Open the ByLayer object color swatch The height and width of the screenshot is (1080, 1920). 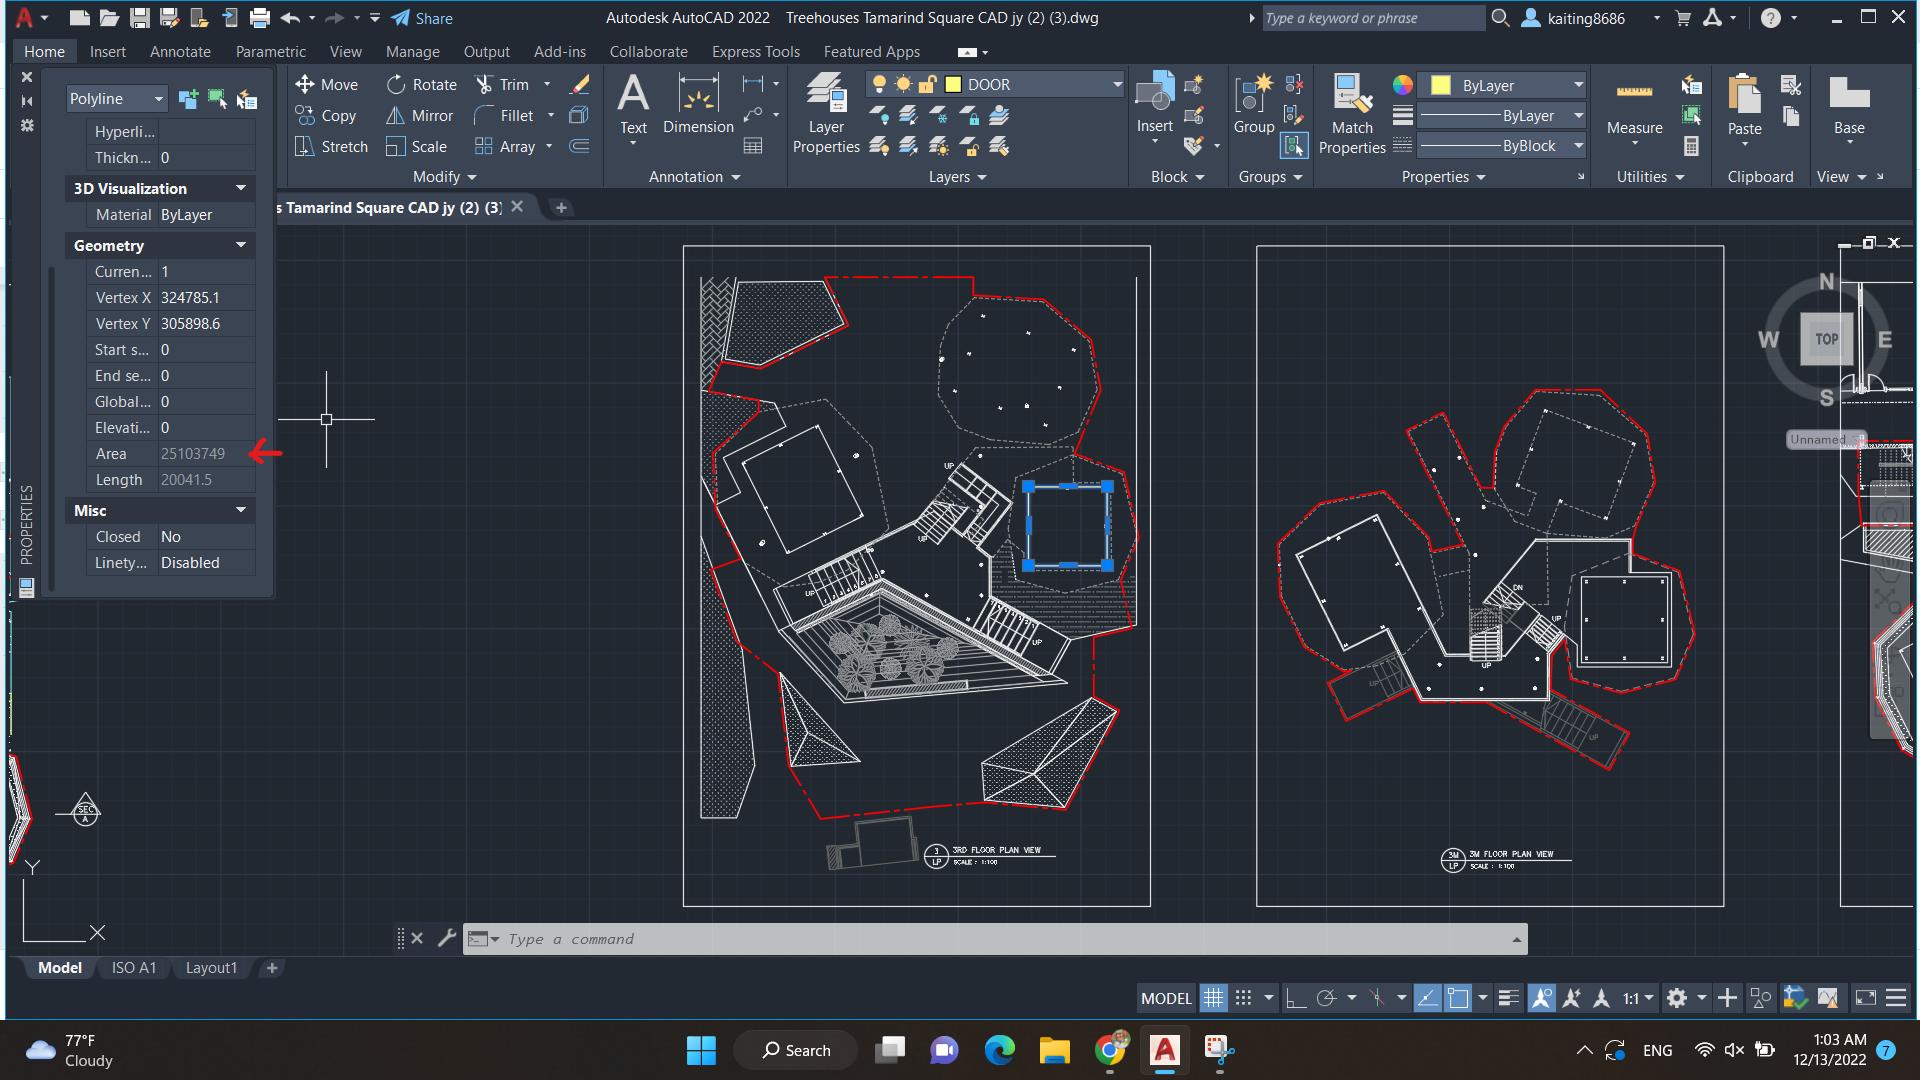coord(1440,85)
